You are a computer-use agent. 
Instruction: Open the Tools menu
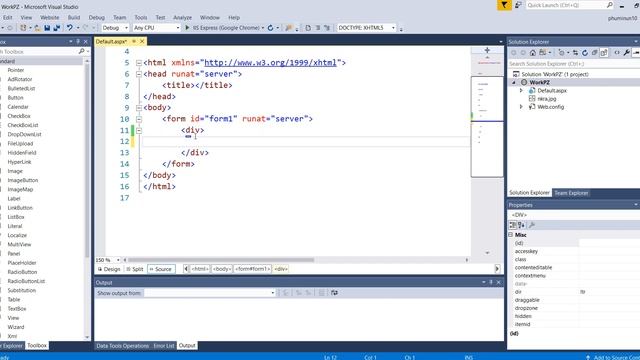coord(141,18)
